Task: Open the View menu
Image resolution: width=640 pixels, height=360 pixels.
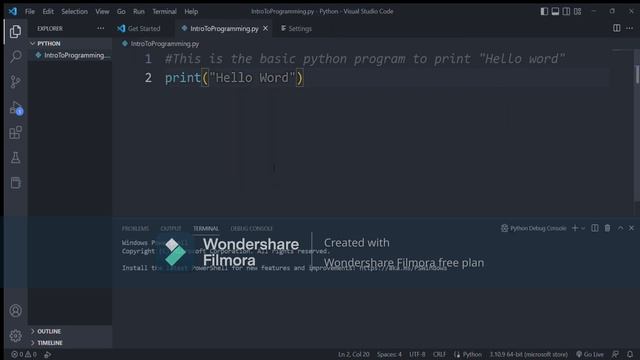Action: 102,11
